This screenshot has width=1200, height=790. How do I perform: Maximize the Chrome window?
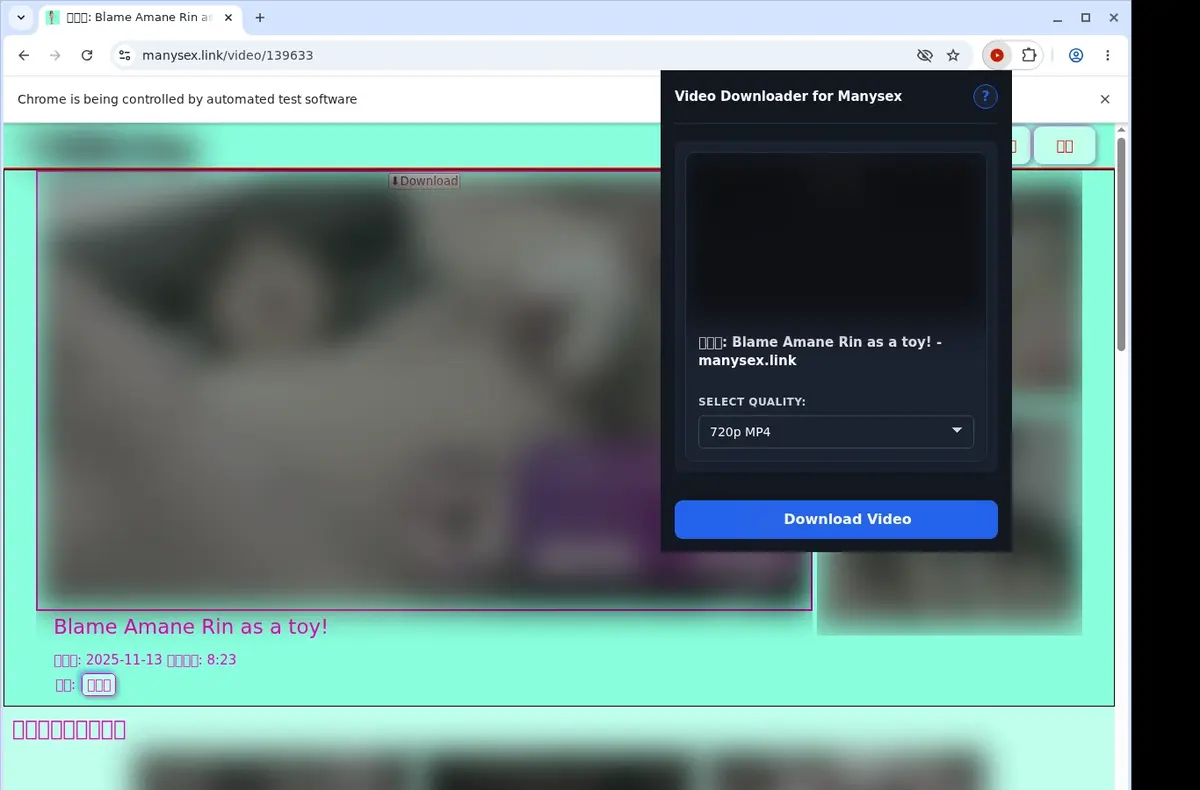click(1086, 18)
